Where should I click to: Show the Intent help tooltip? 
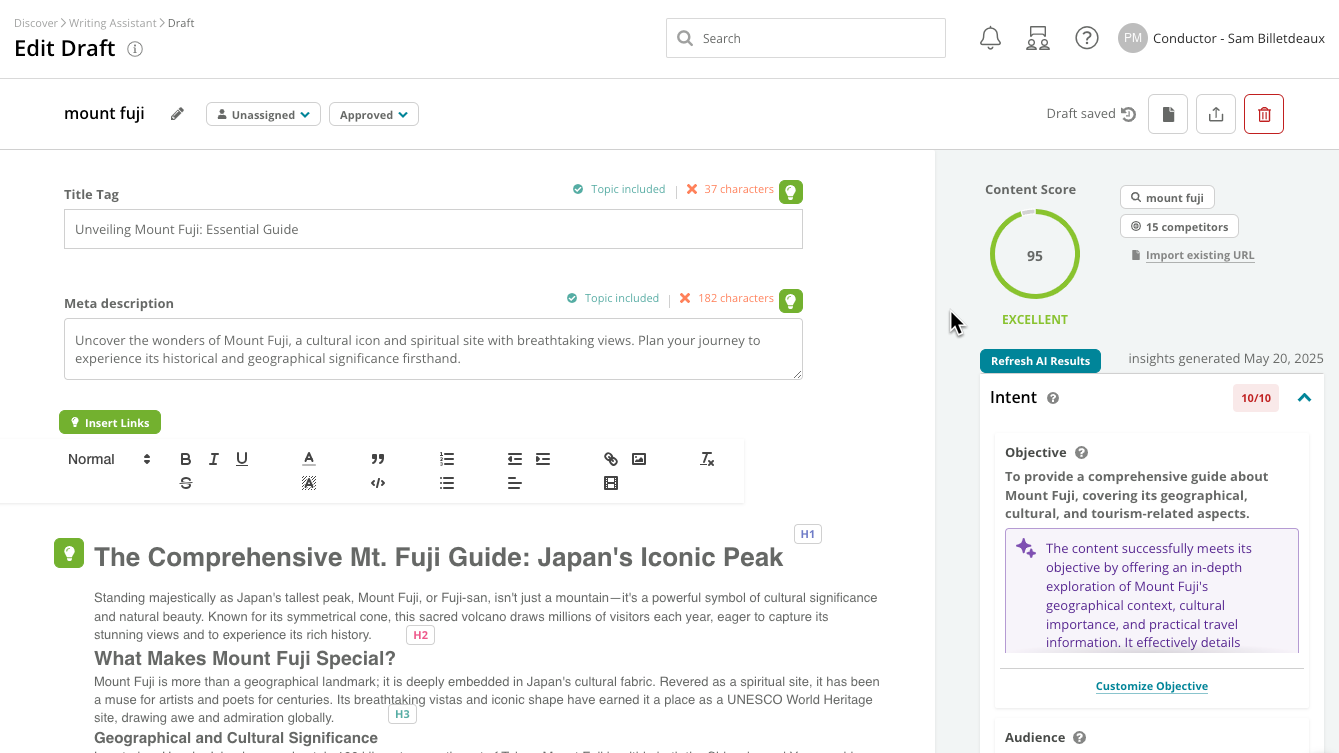1053,398
